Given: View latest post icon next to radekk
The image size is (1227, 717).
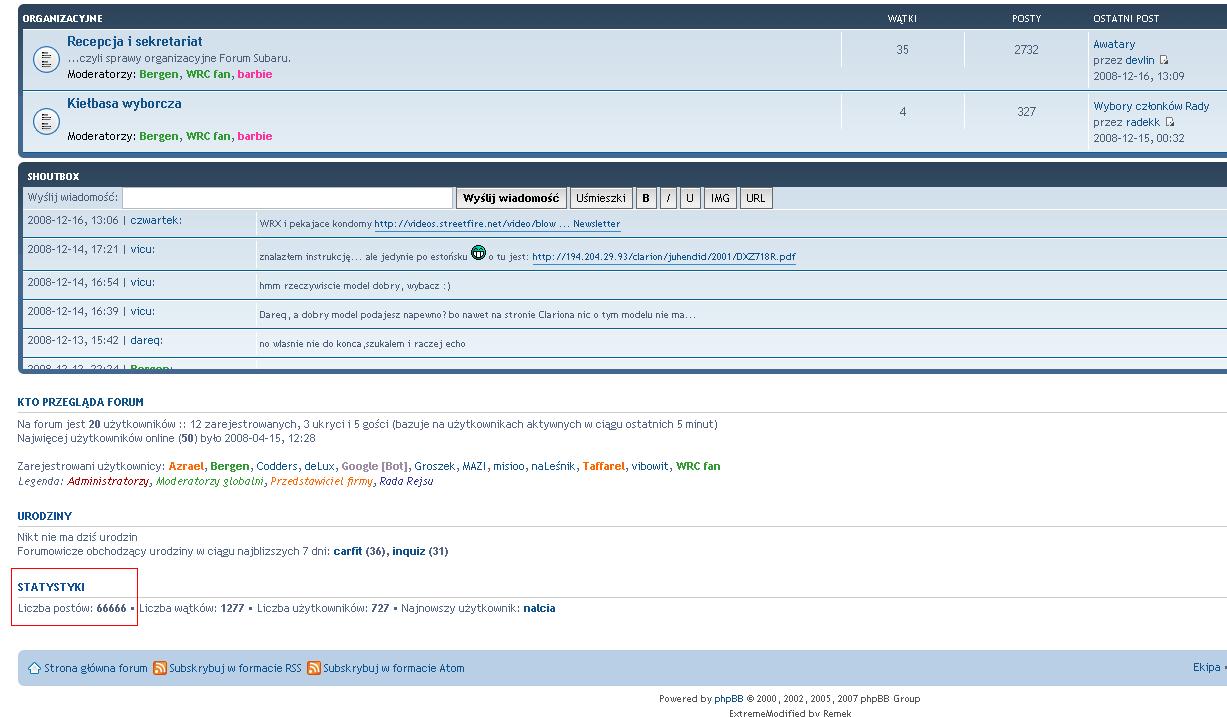Looking at the screenshot, I should coord(1170,123).
